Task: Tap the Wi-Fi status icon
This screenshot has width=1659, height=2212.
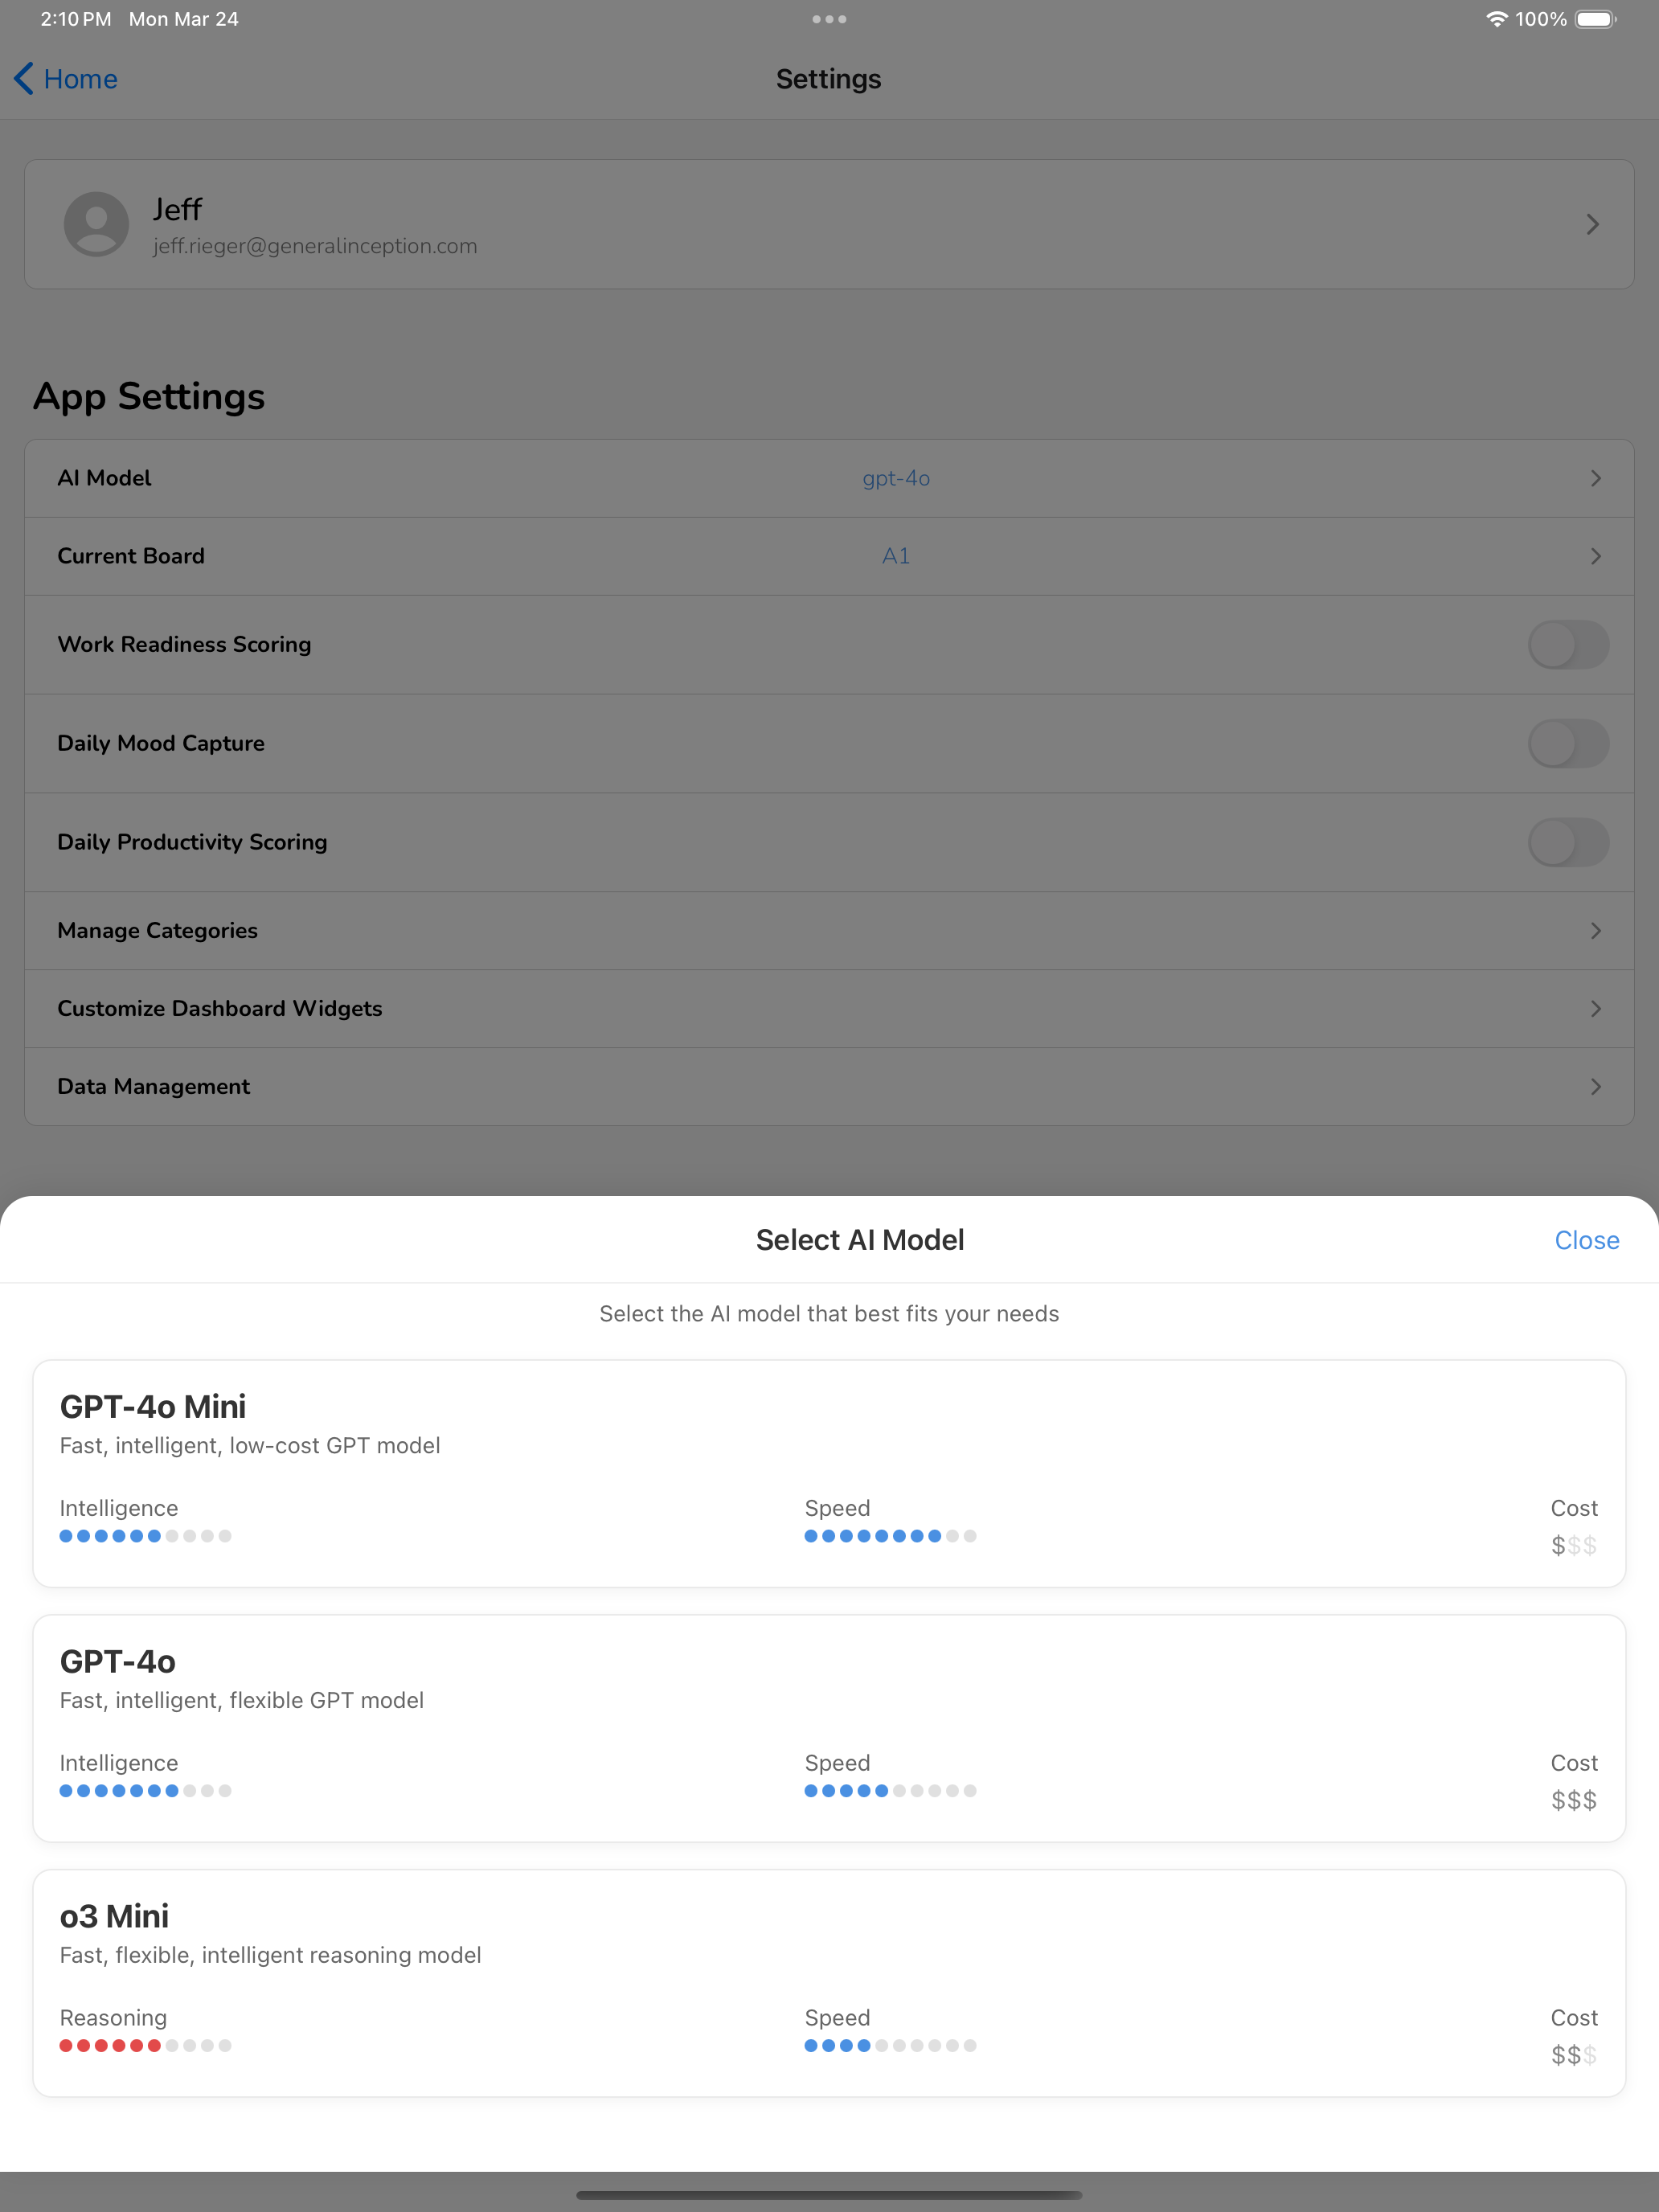Action: [x=1496, y=19]
